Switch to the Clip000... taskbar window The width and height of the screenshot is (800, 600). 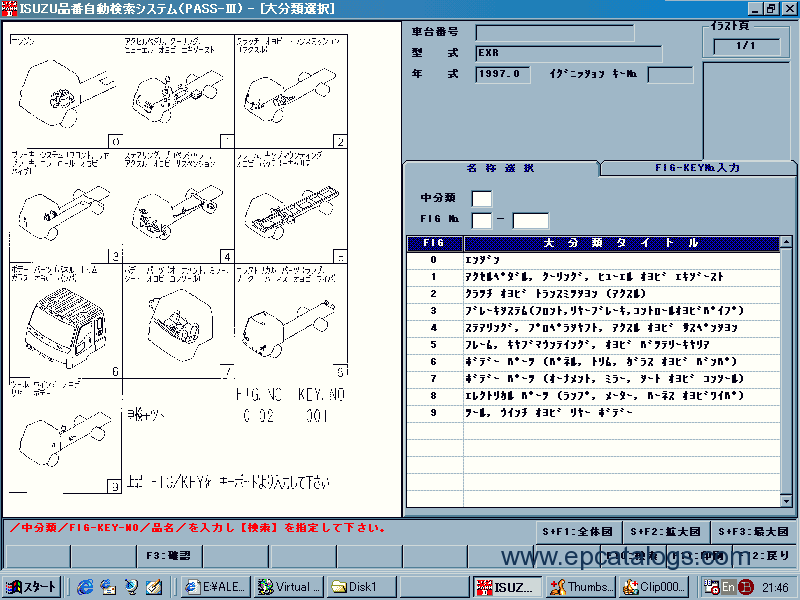654,587
